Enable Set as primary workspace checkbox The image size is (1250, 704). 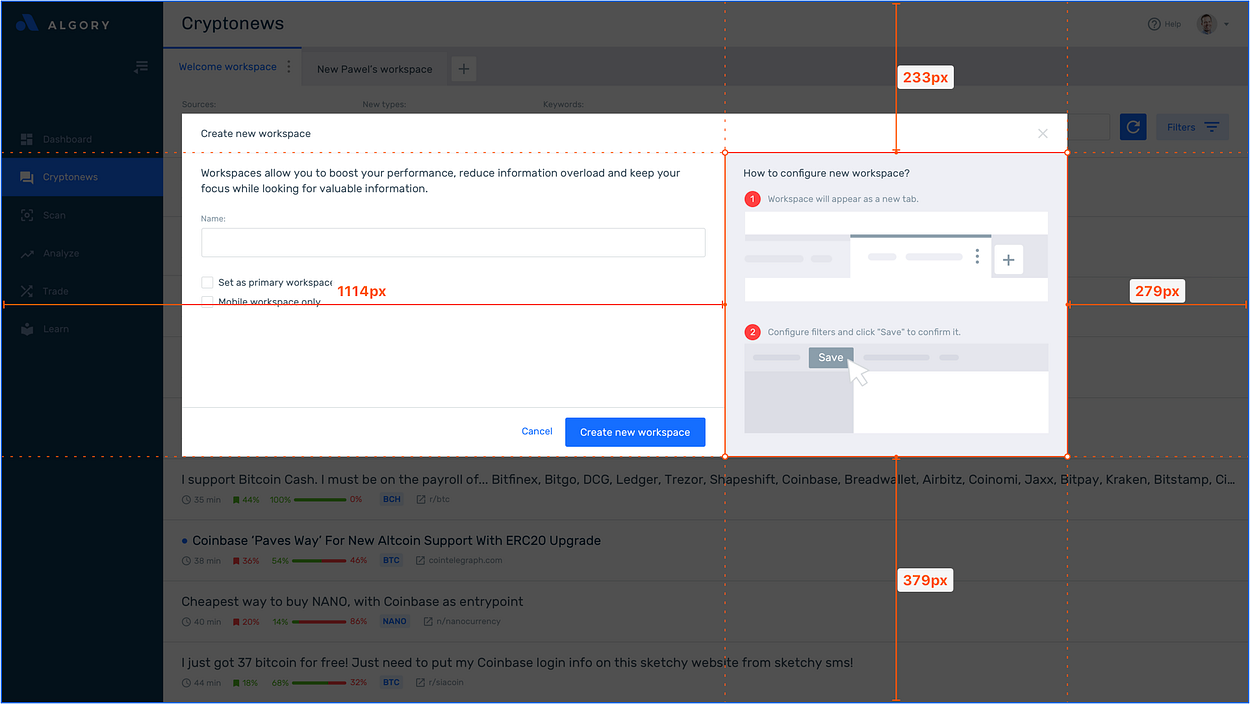207,283
